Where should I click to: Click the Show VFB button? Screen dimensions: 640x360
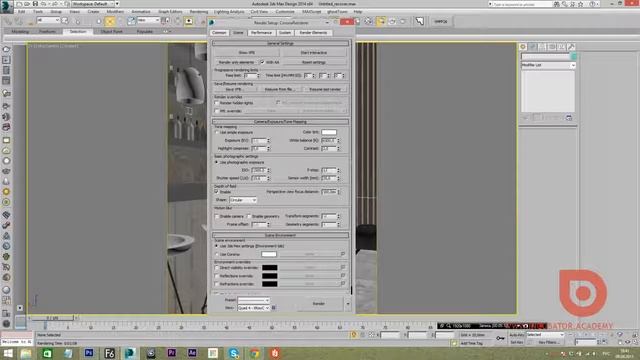click(246, 53)
